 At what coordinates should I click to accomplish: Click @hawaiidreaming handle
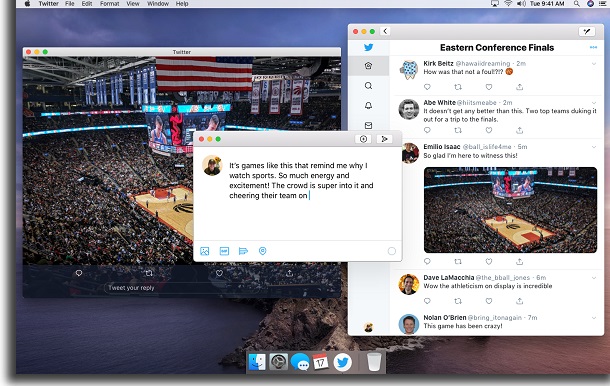483,63
